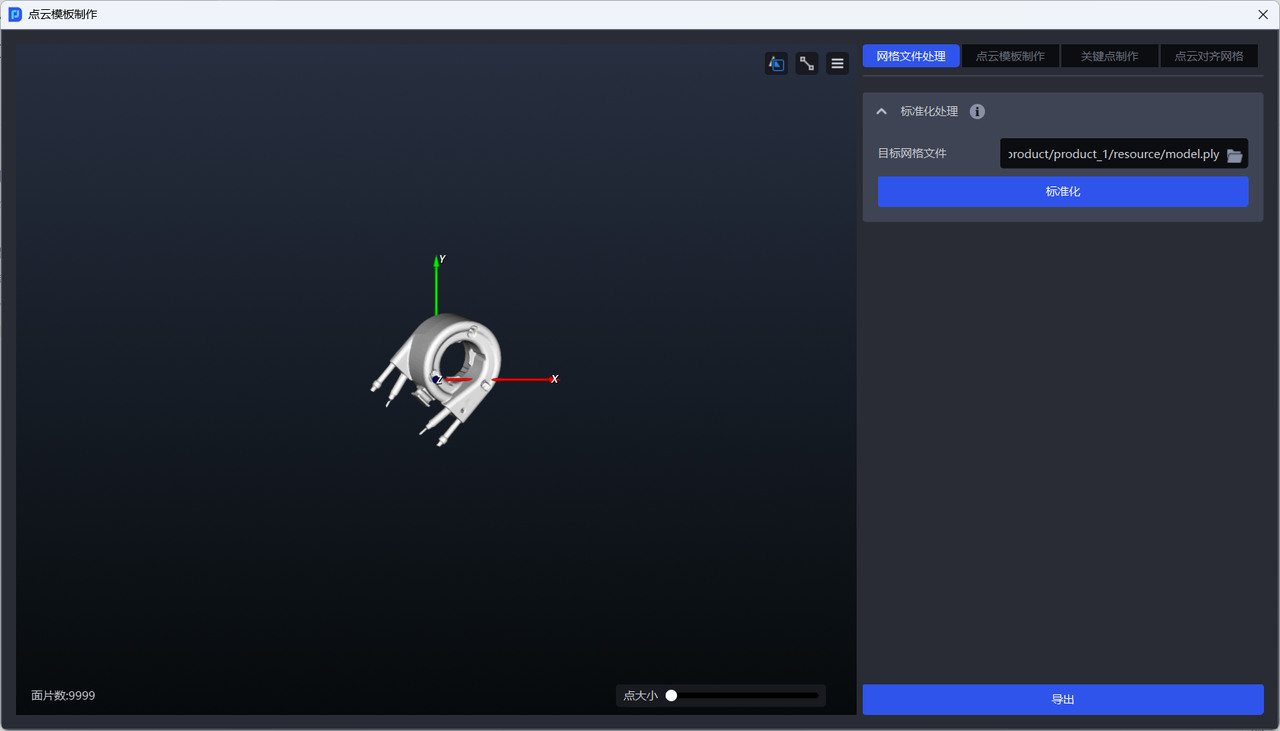The image size is (1280, 731).
Task: Select the 点云对齐网格 tab
Action: [x=1208, y=56]
